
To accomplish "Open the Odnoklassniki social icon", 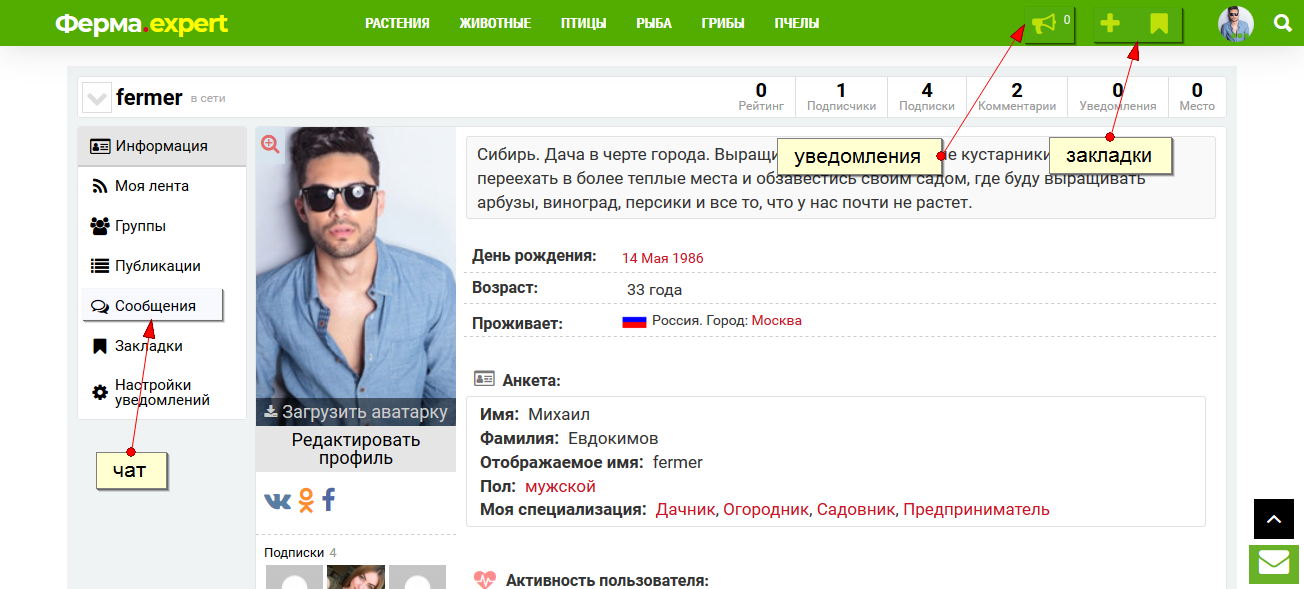I will 306,500.
